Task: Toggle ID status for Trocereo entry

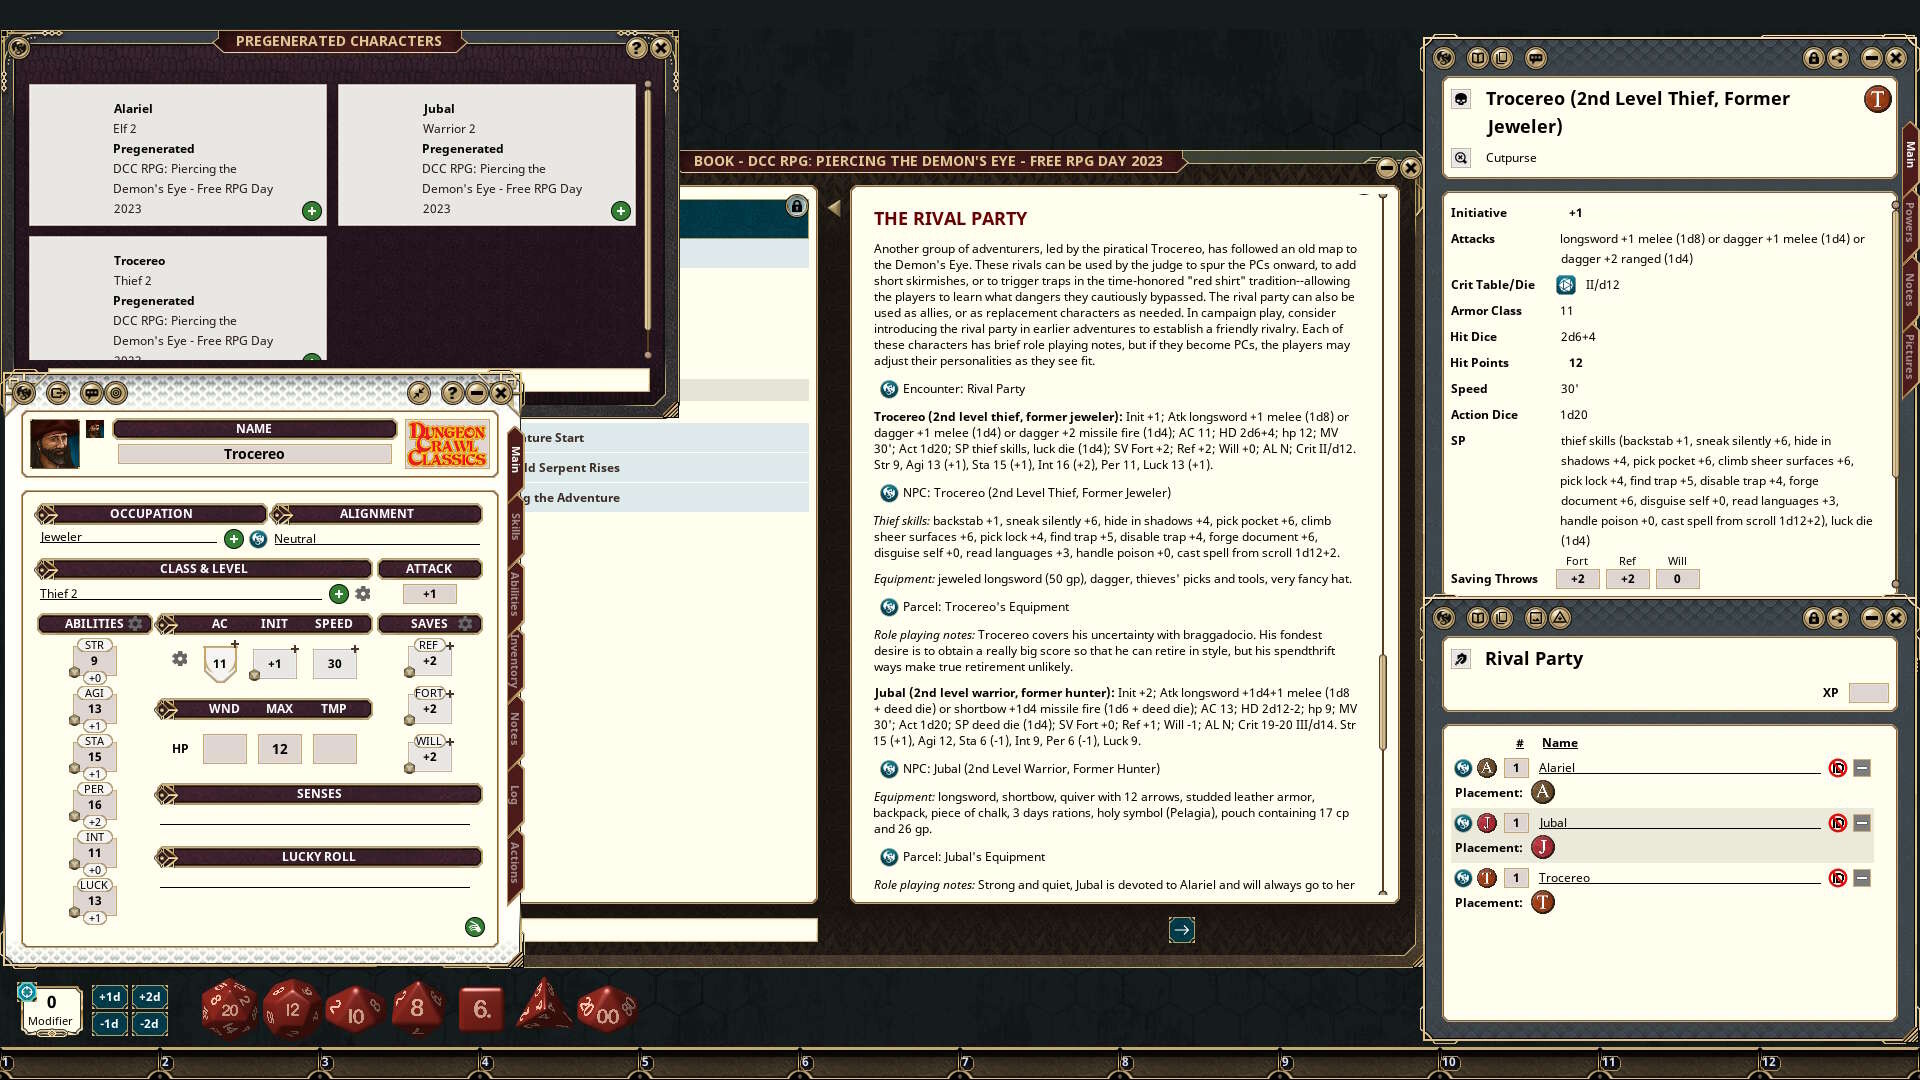Action: 1837,878
